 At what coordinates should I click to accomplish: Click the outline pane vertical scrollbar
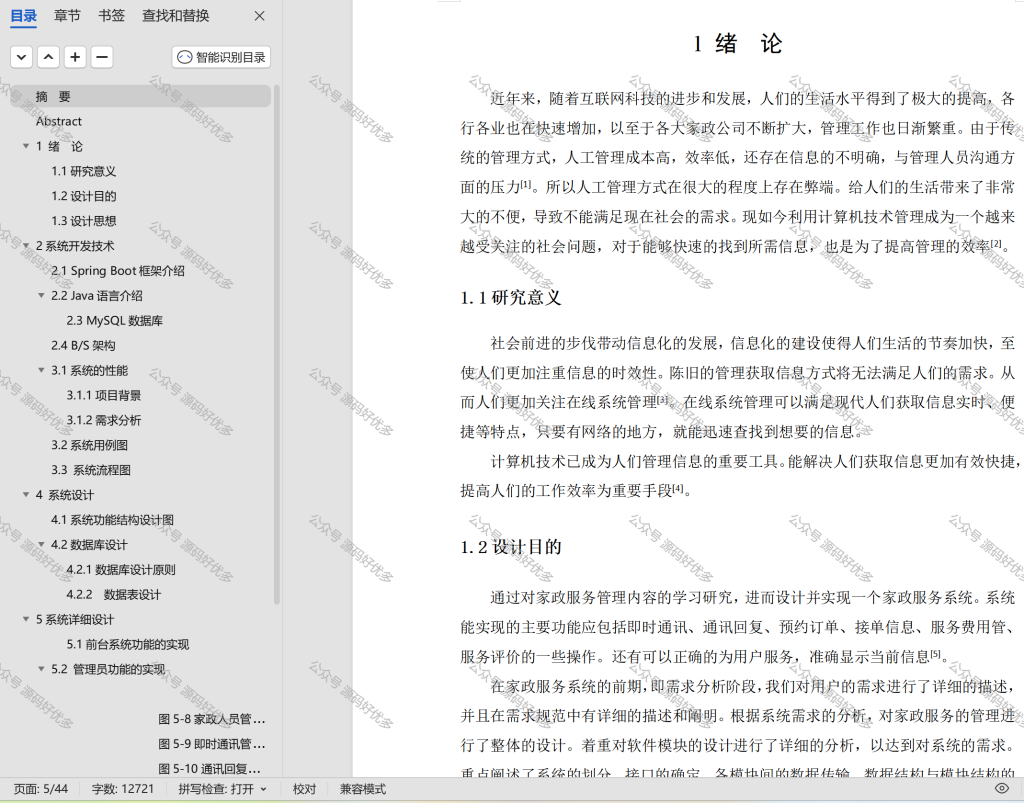tap(277, 345)
